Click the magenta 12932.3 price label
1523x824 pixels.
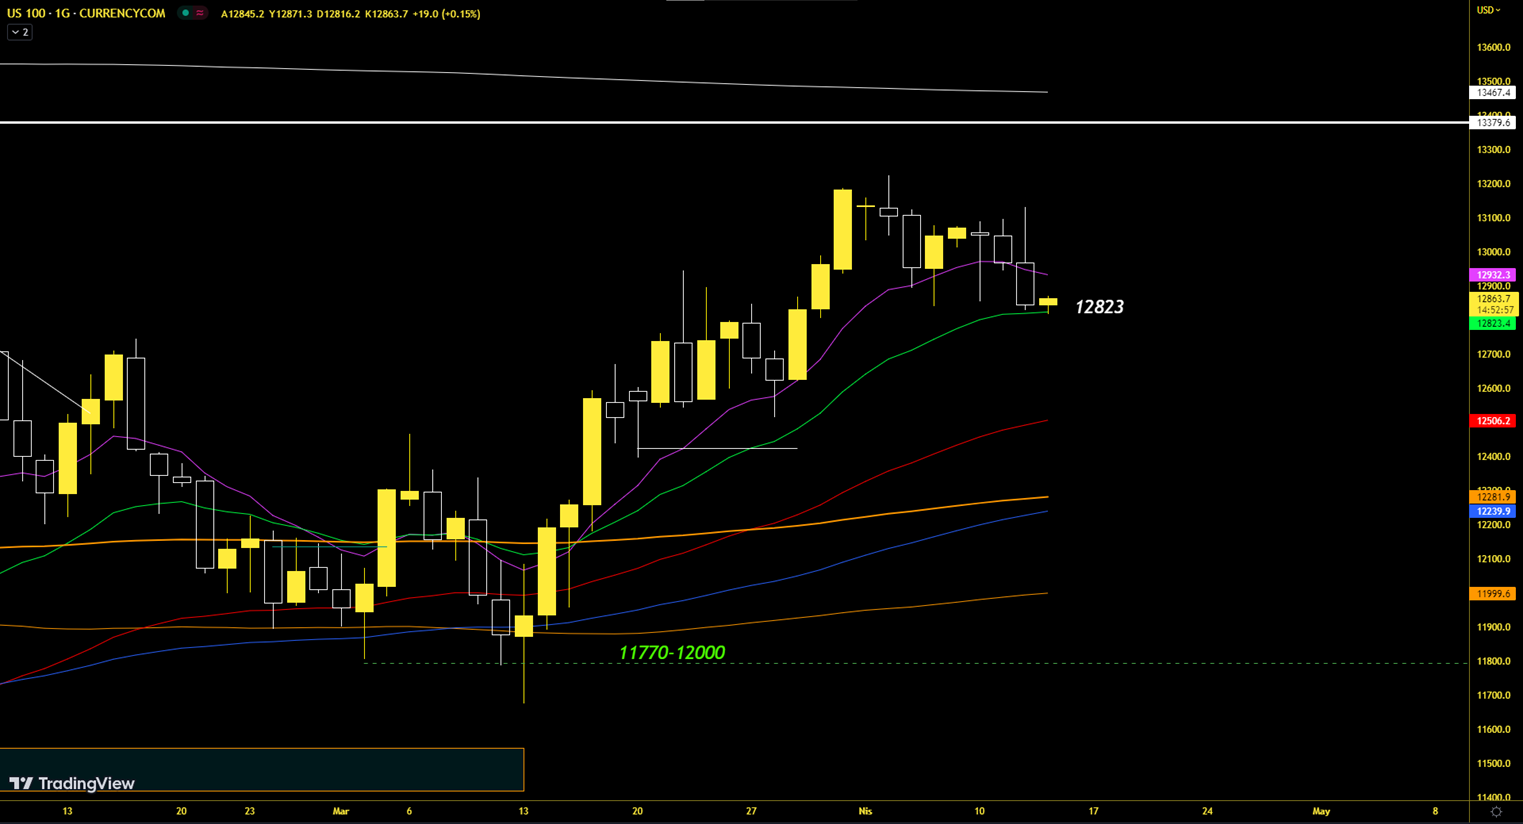1493,275
